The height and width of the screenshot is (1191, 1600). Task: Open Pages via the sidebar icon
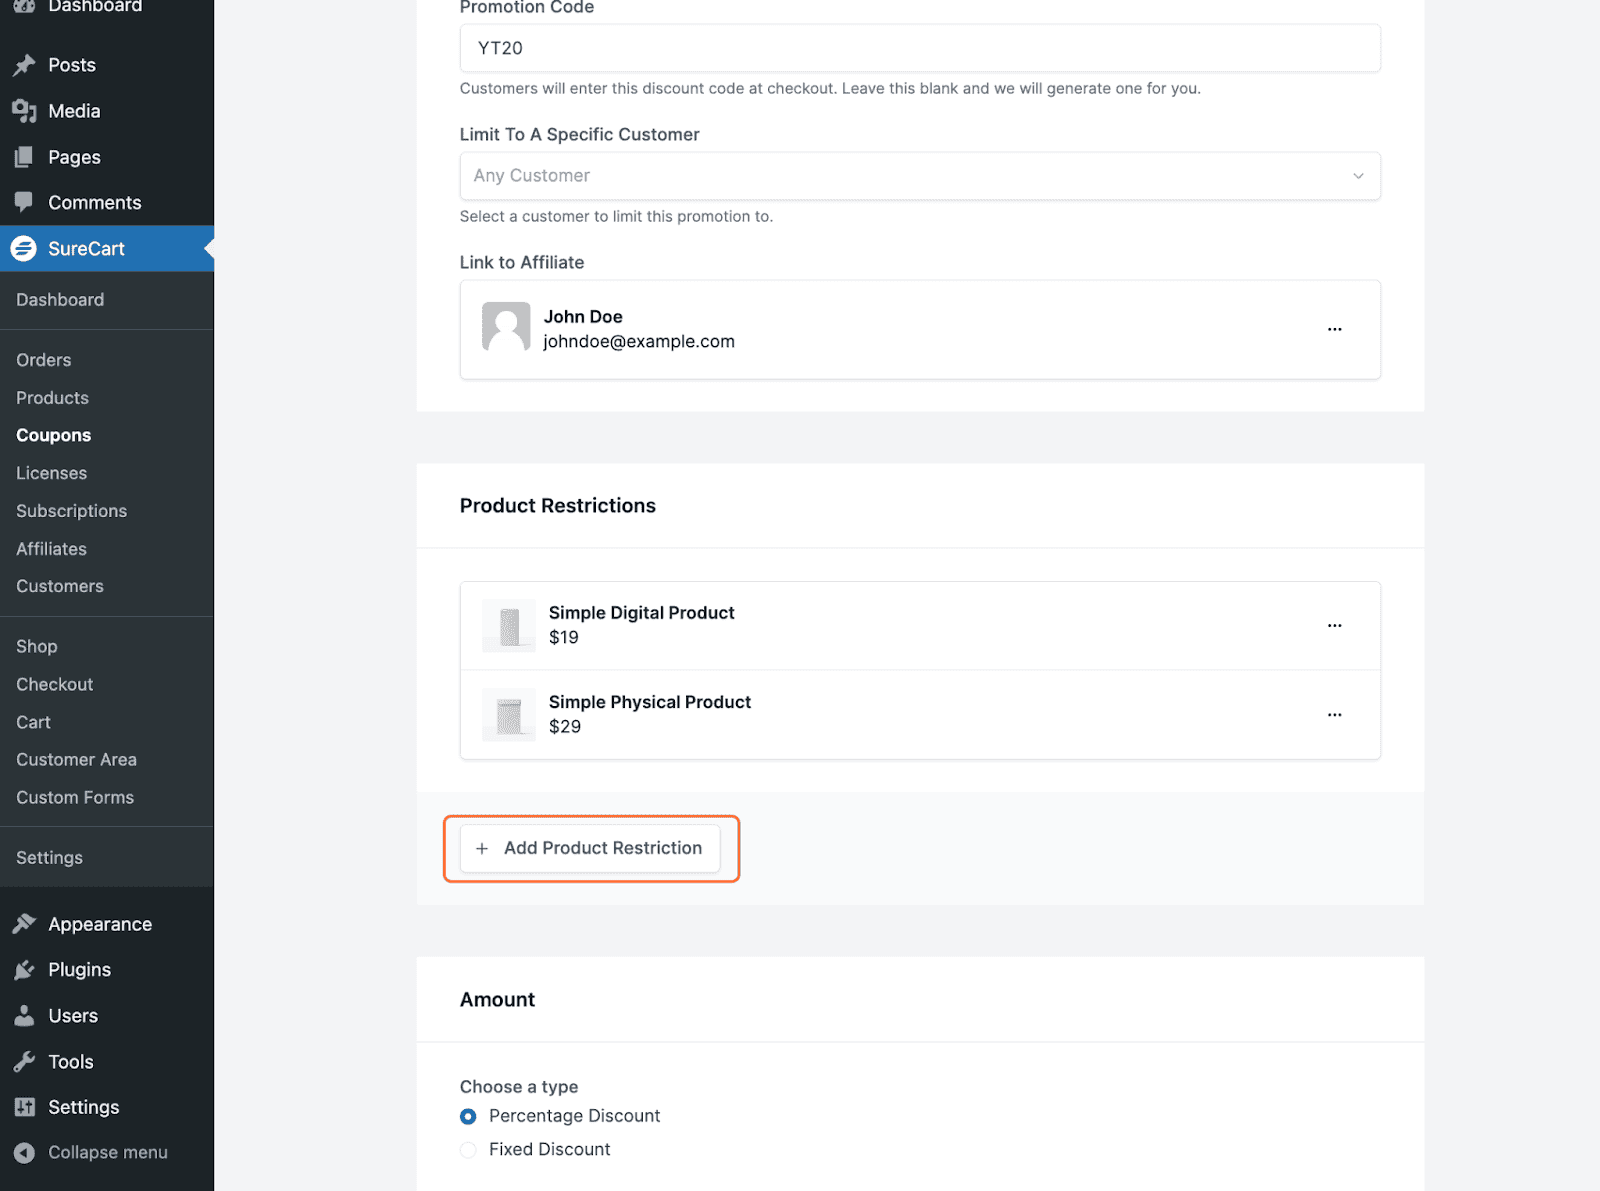26,156
